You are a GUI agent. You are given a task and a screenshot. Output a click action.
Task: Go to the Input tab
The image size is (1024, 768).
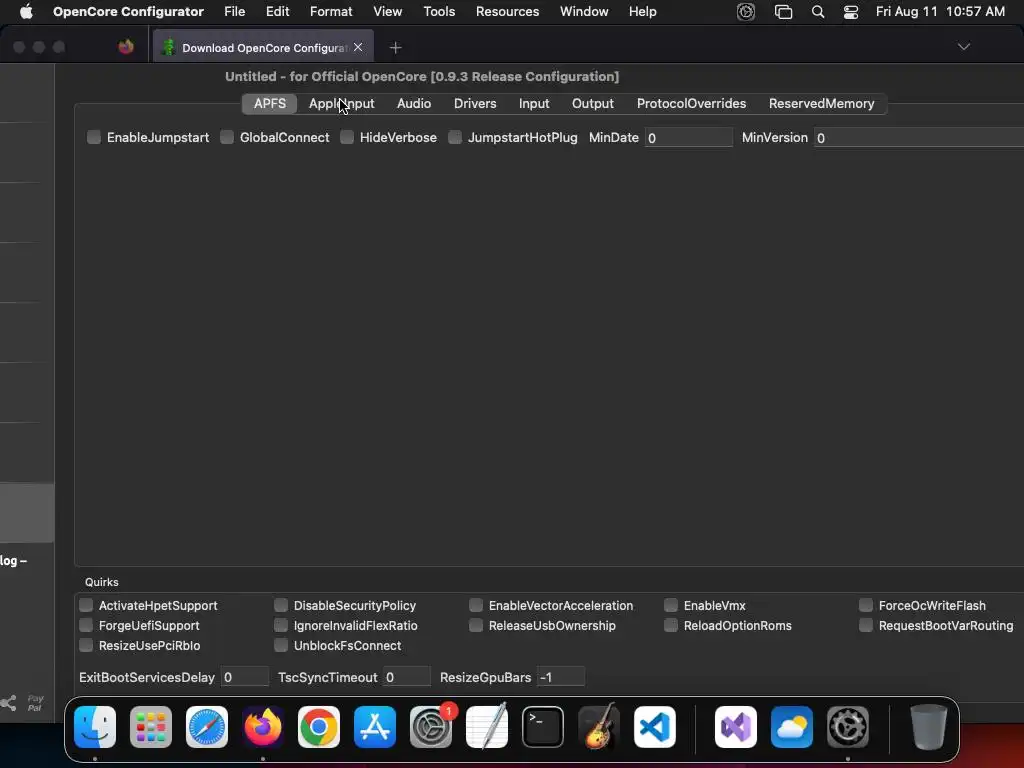point(534,103)
